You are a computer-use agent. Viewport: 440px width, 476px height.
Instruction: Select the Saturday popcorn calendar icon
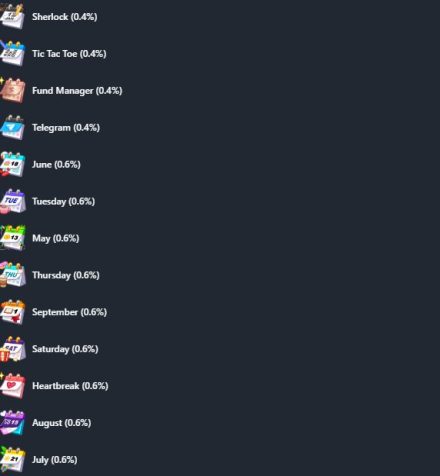click(12, 349)
